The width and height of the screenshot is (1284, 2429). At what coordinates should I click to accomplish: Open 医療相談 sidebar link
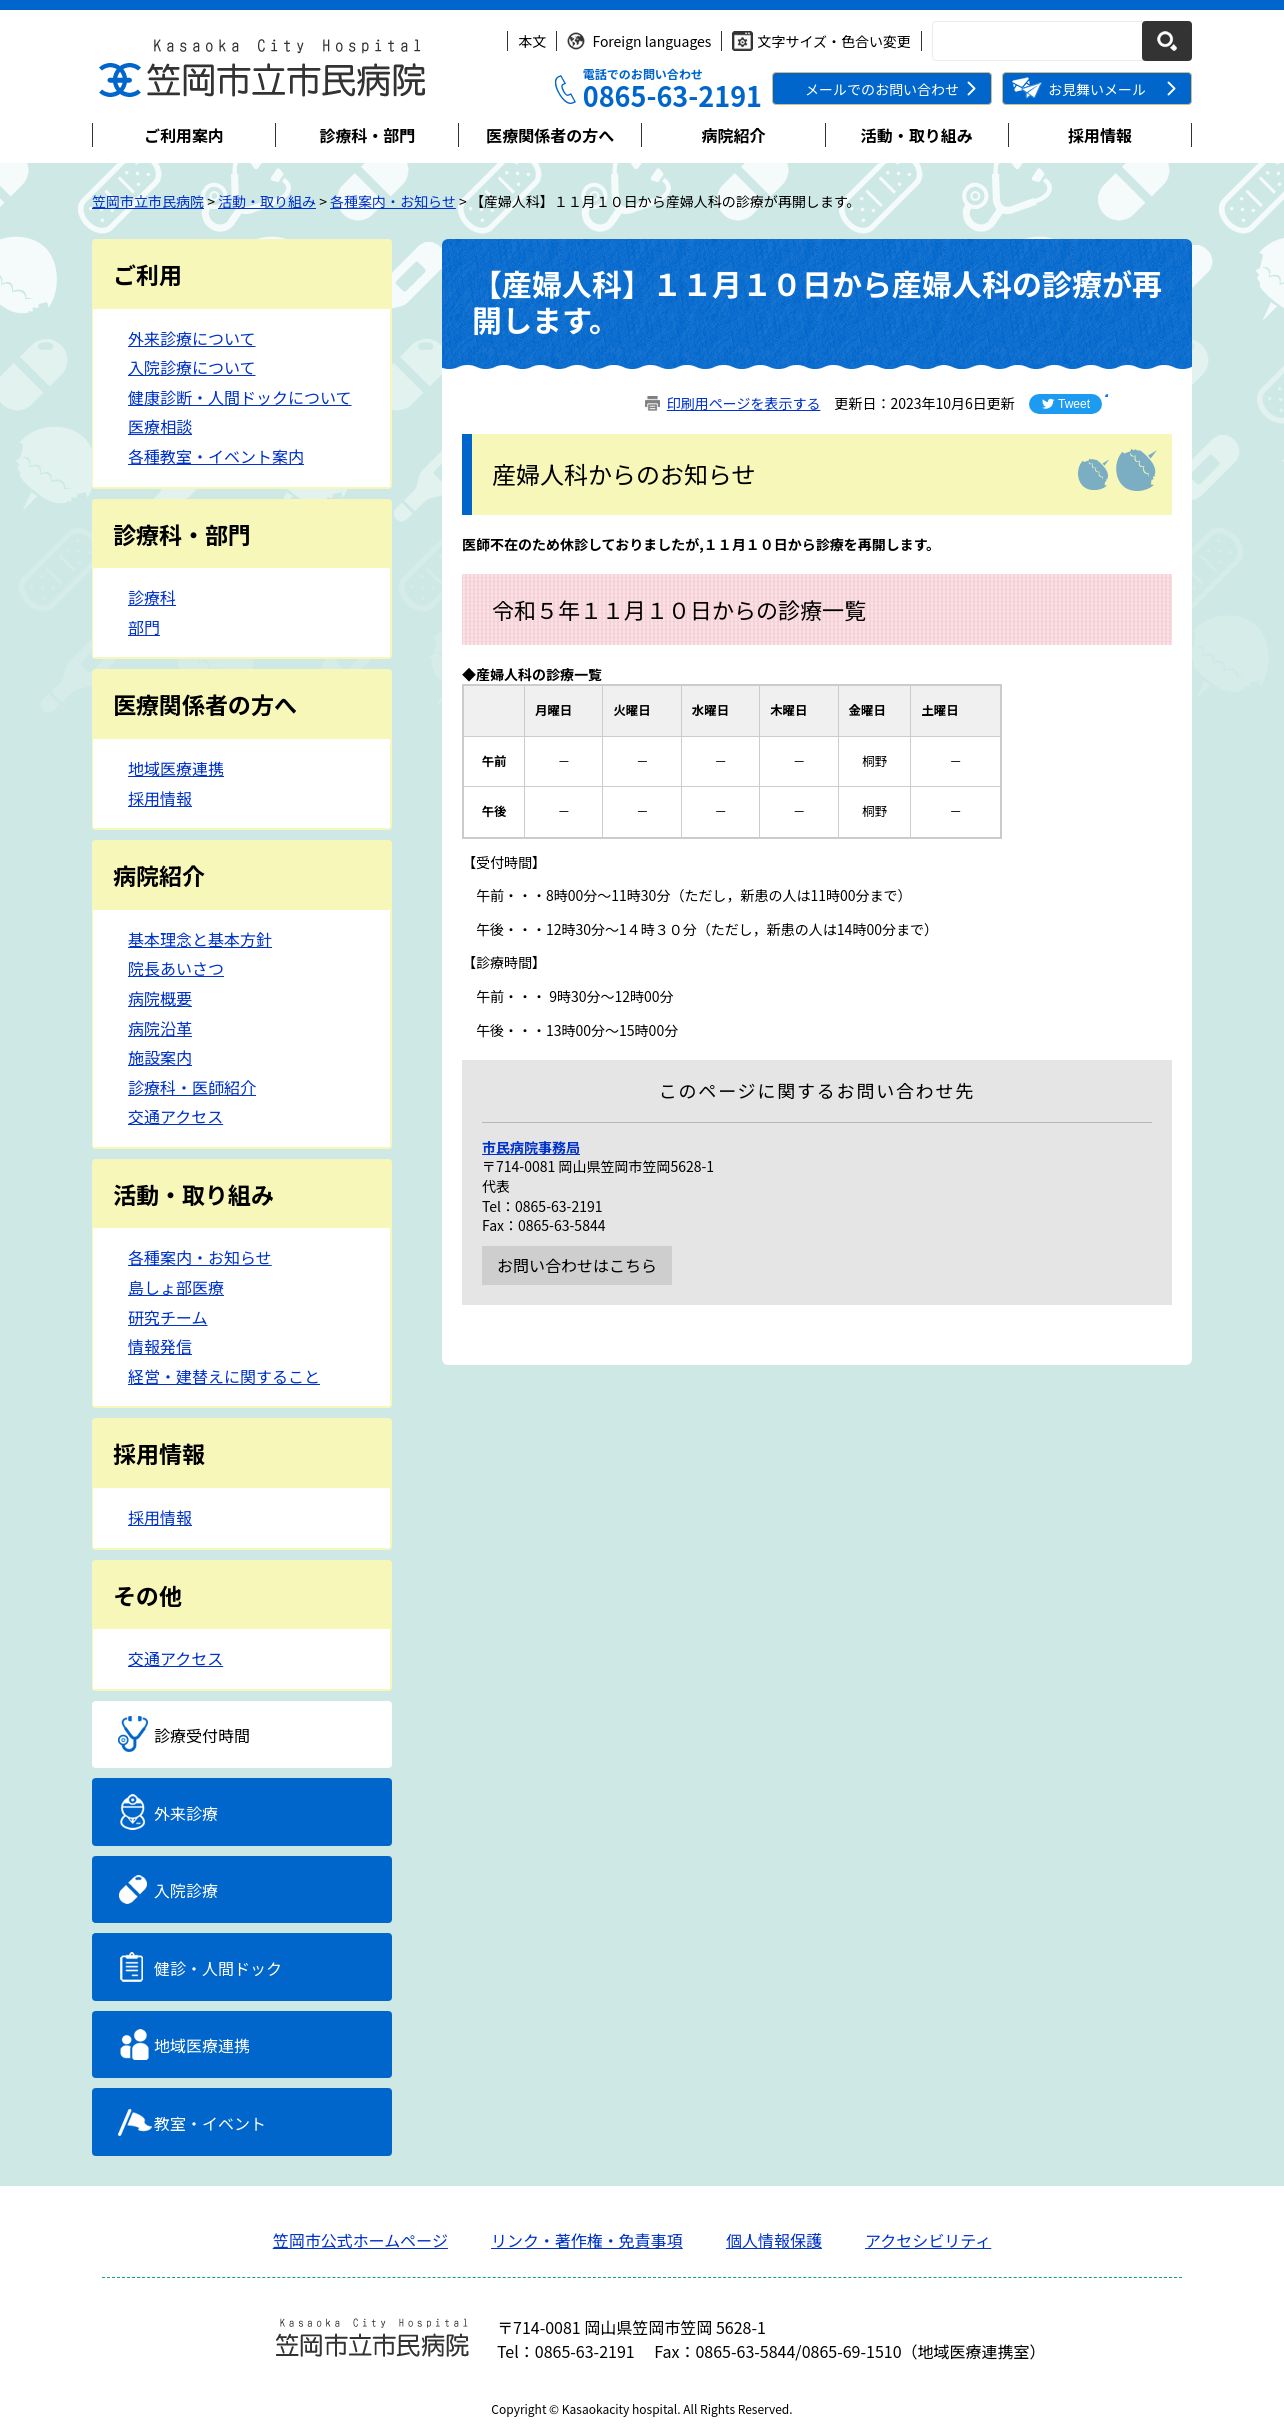160,427
